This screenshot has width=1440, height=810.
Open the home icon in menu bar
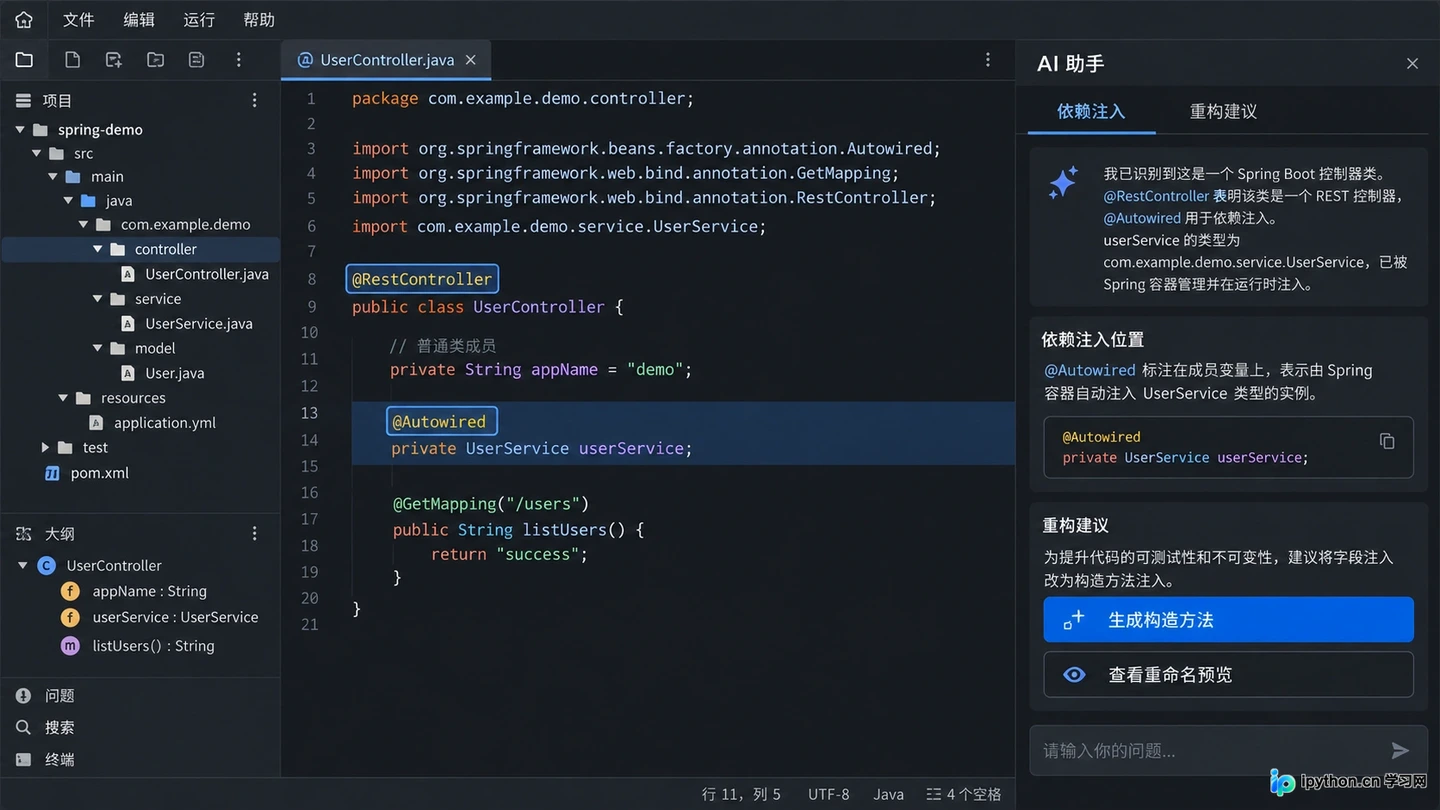24,20
